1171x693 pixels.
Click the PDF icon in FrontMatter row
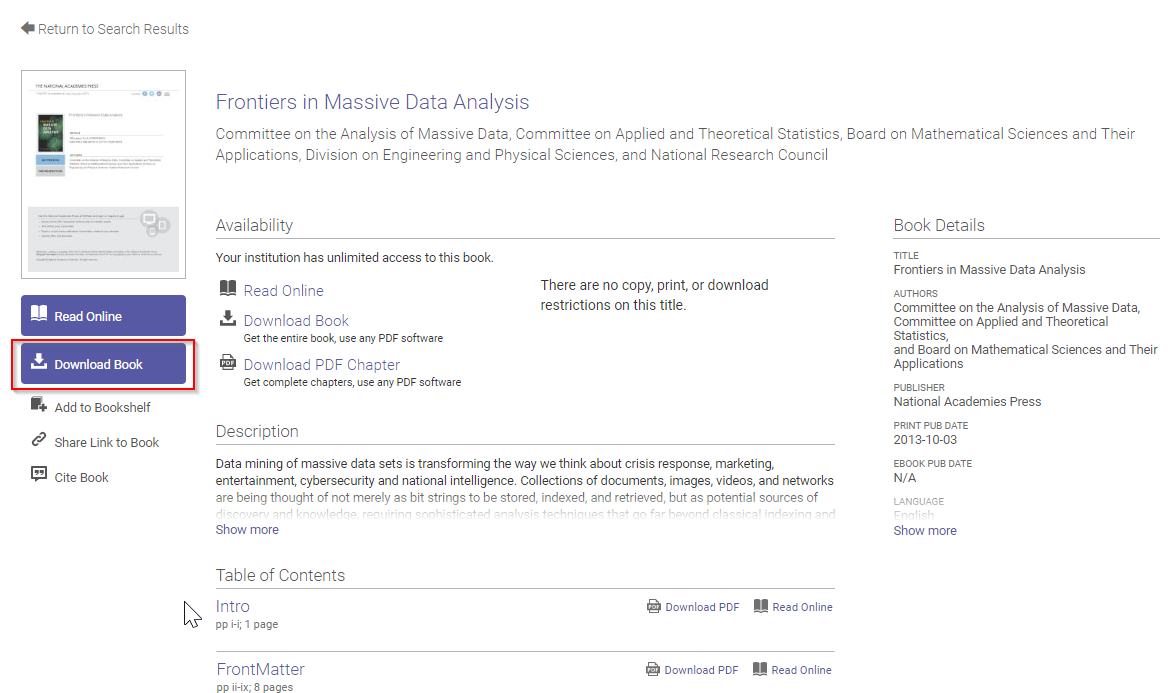tap(653, 669)
